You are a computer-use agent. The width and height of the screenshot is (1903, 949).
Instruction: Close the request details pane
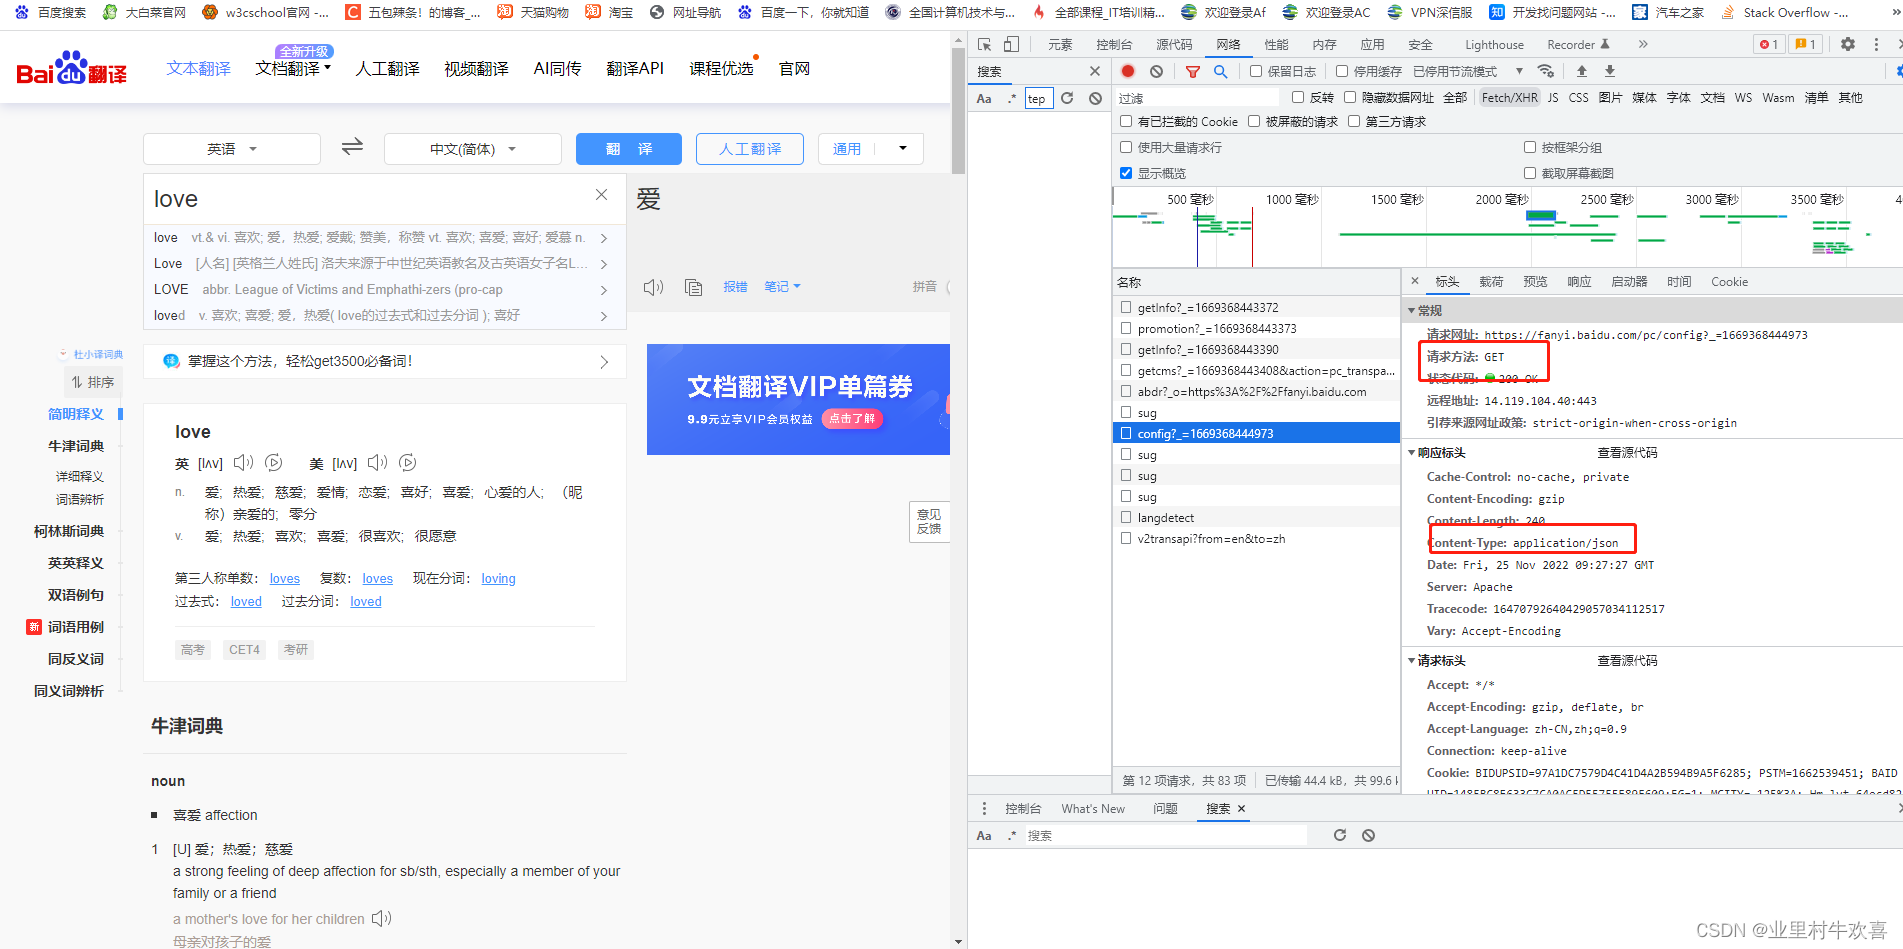1414,281
